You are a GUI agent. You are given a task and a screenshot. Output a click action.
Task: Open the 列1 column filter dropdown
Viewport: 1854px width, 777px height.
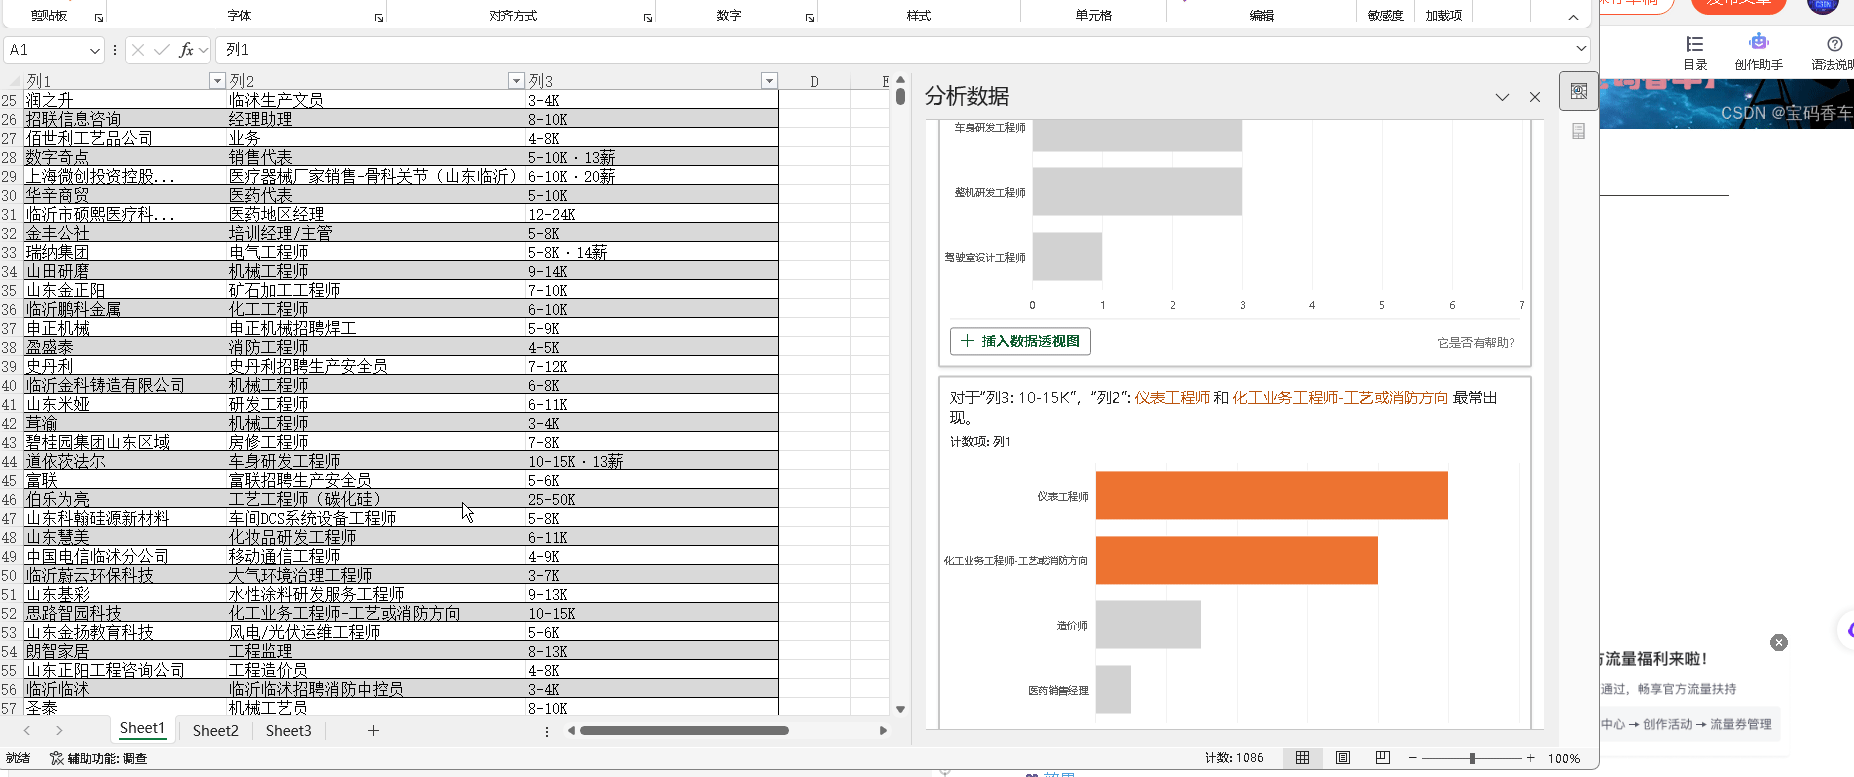[x=217, y=80]
